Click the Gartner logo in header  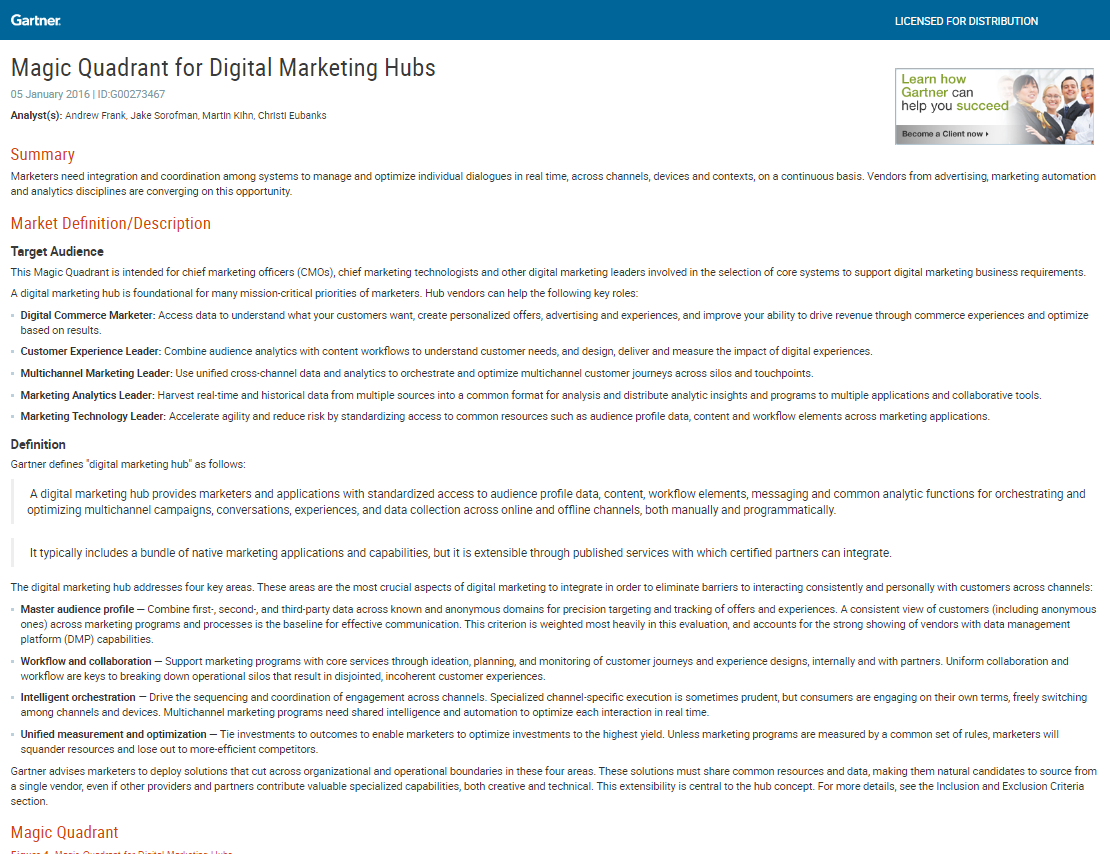[x=35, y=20]
